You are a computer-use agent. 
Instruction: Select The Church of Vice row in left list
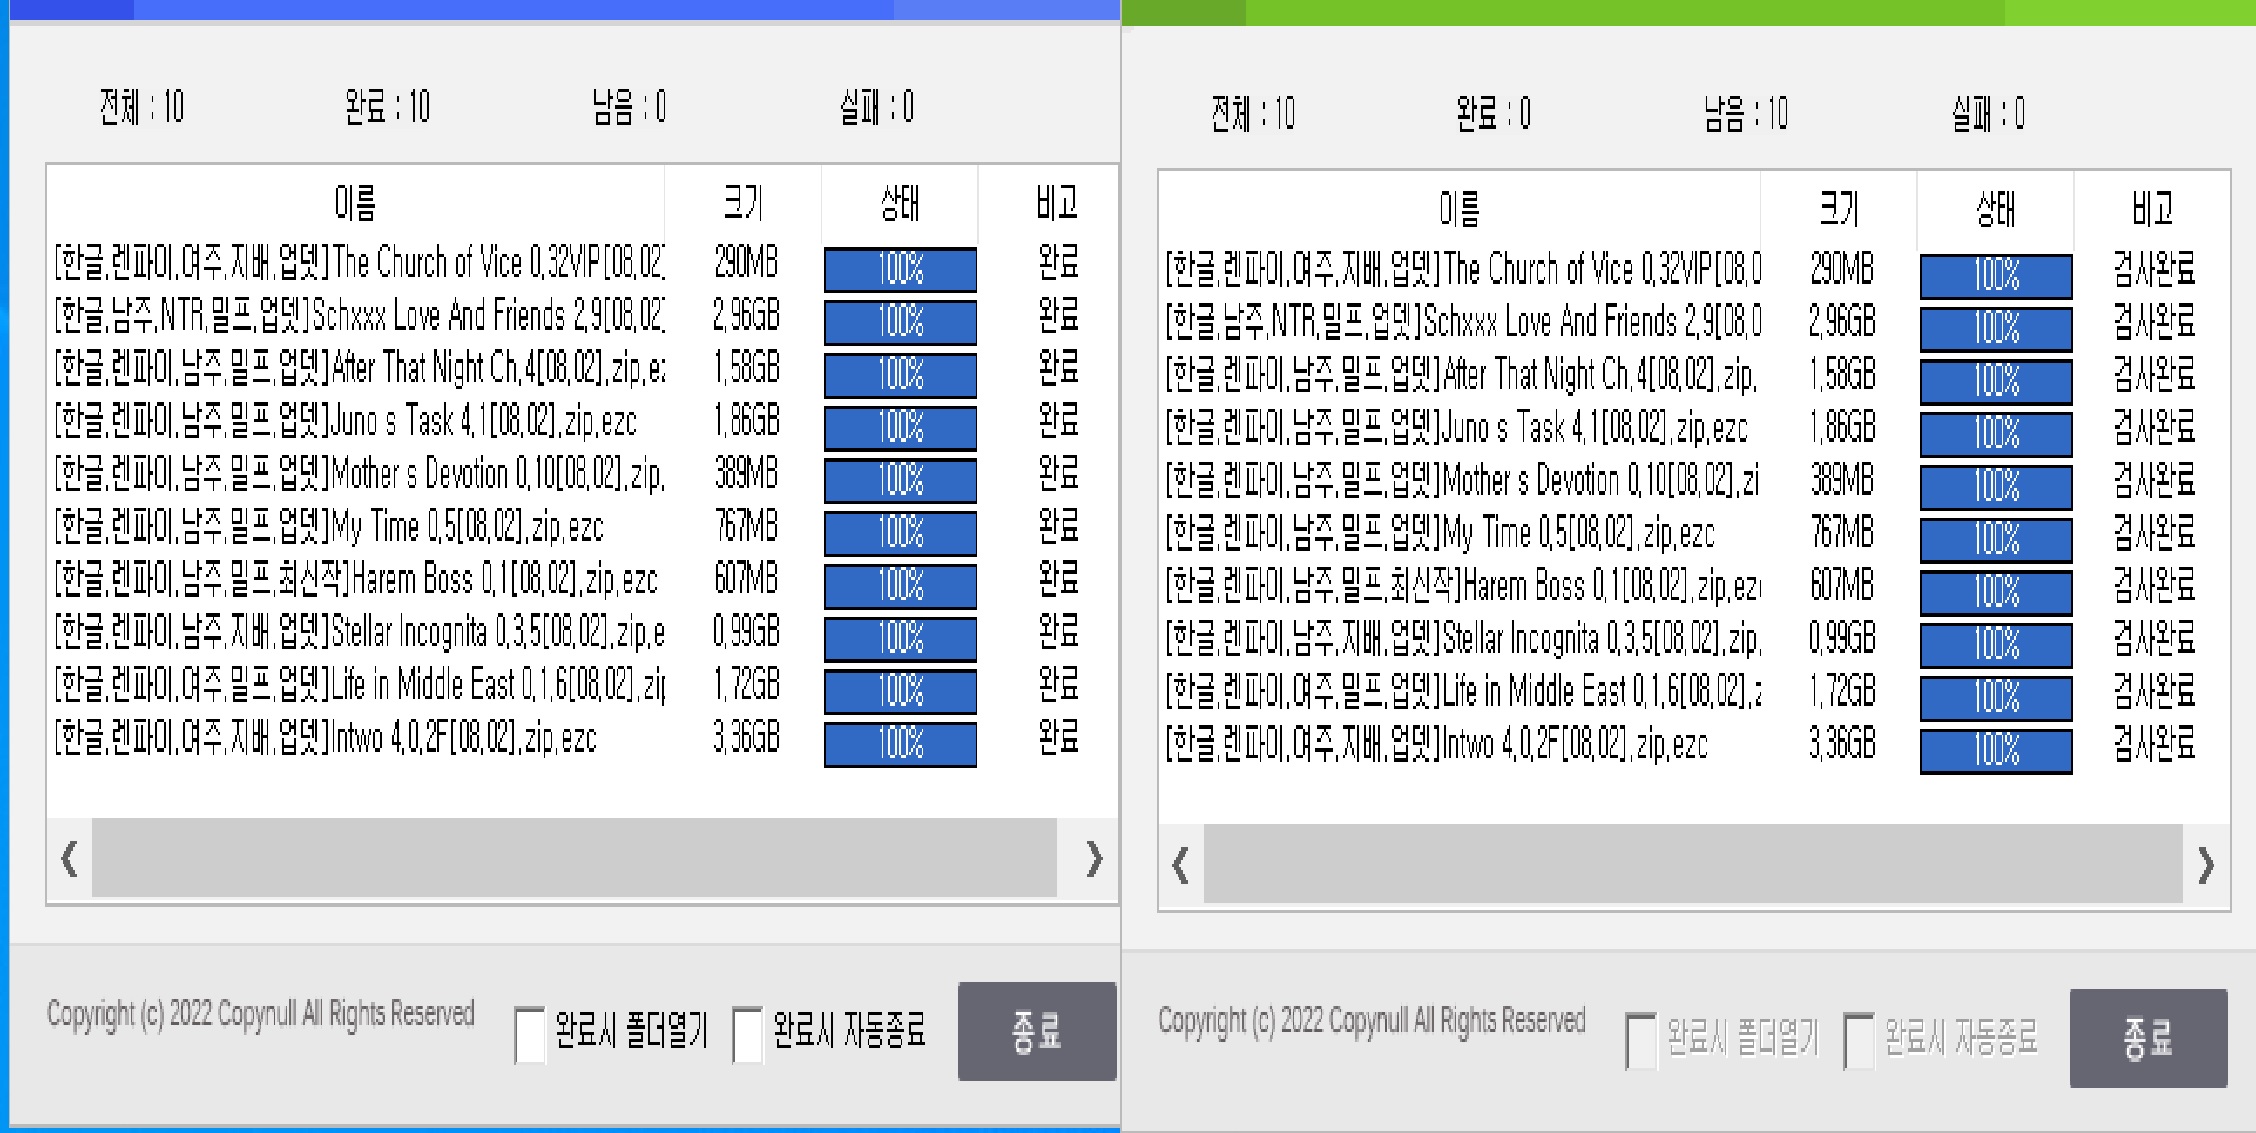pos(358,263)
